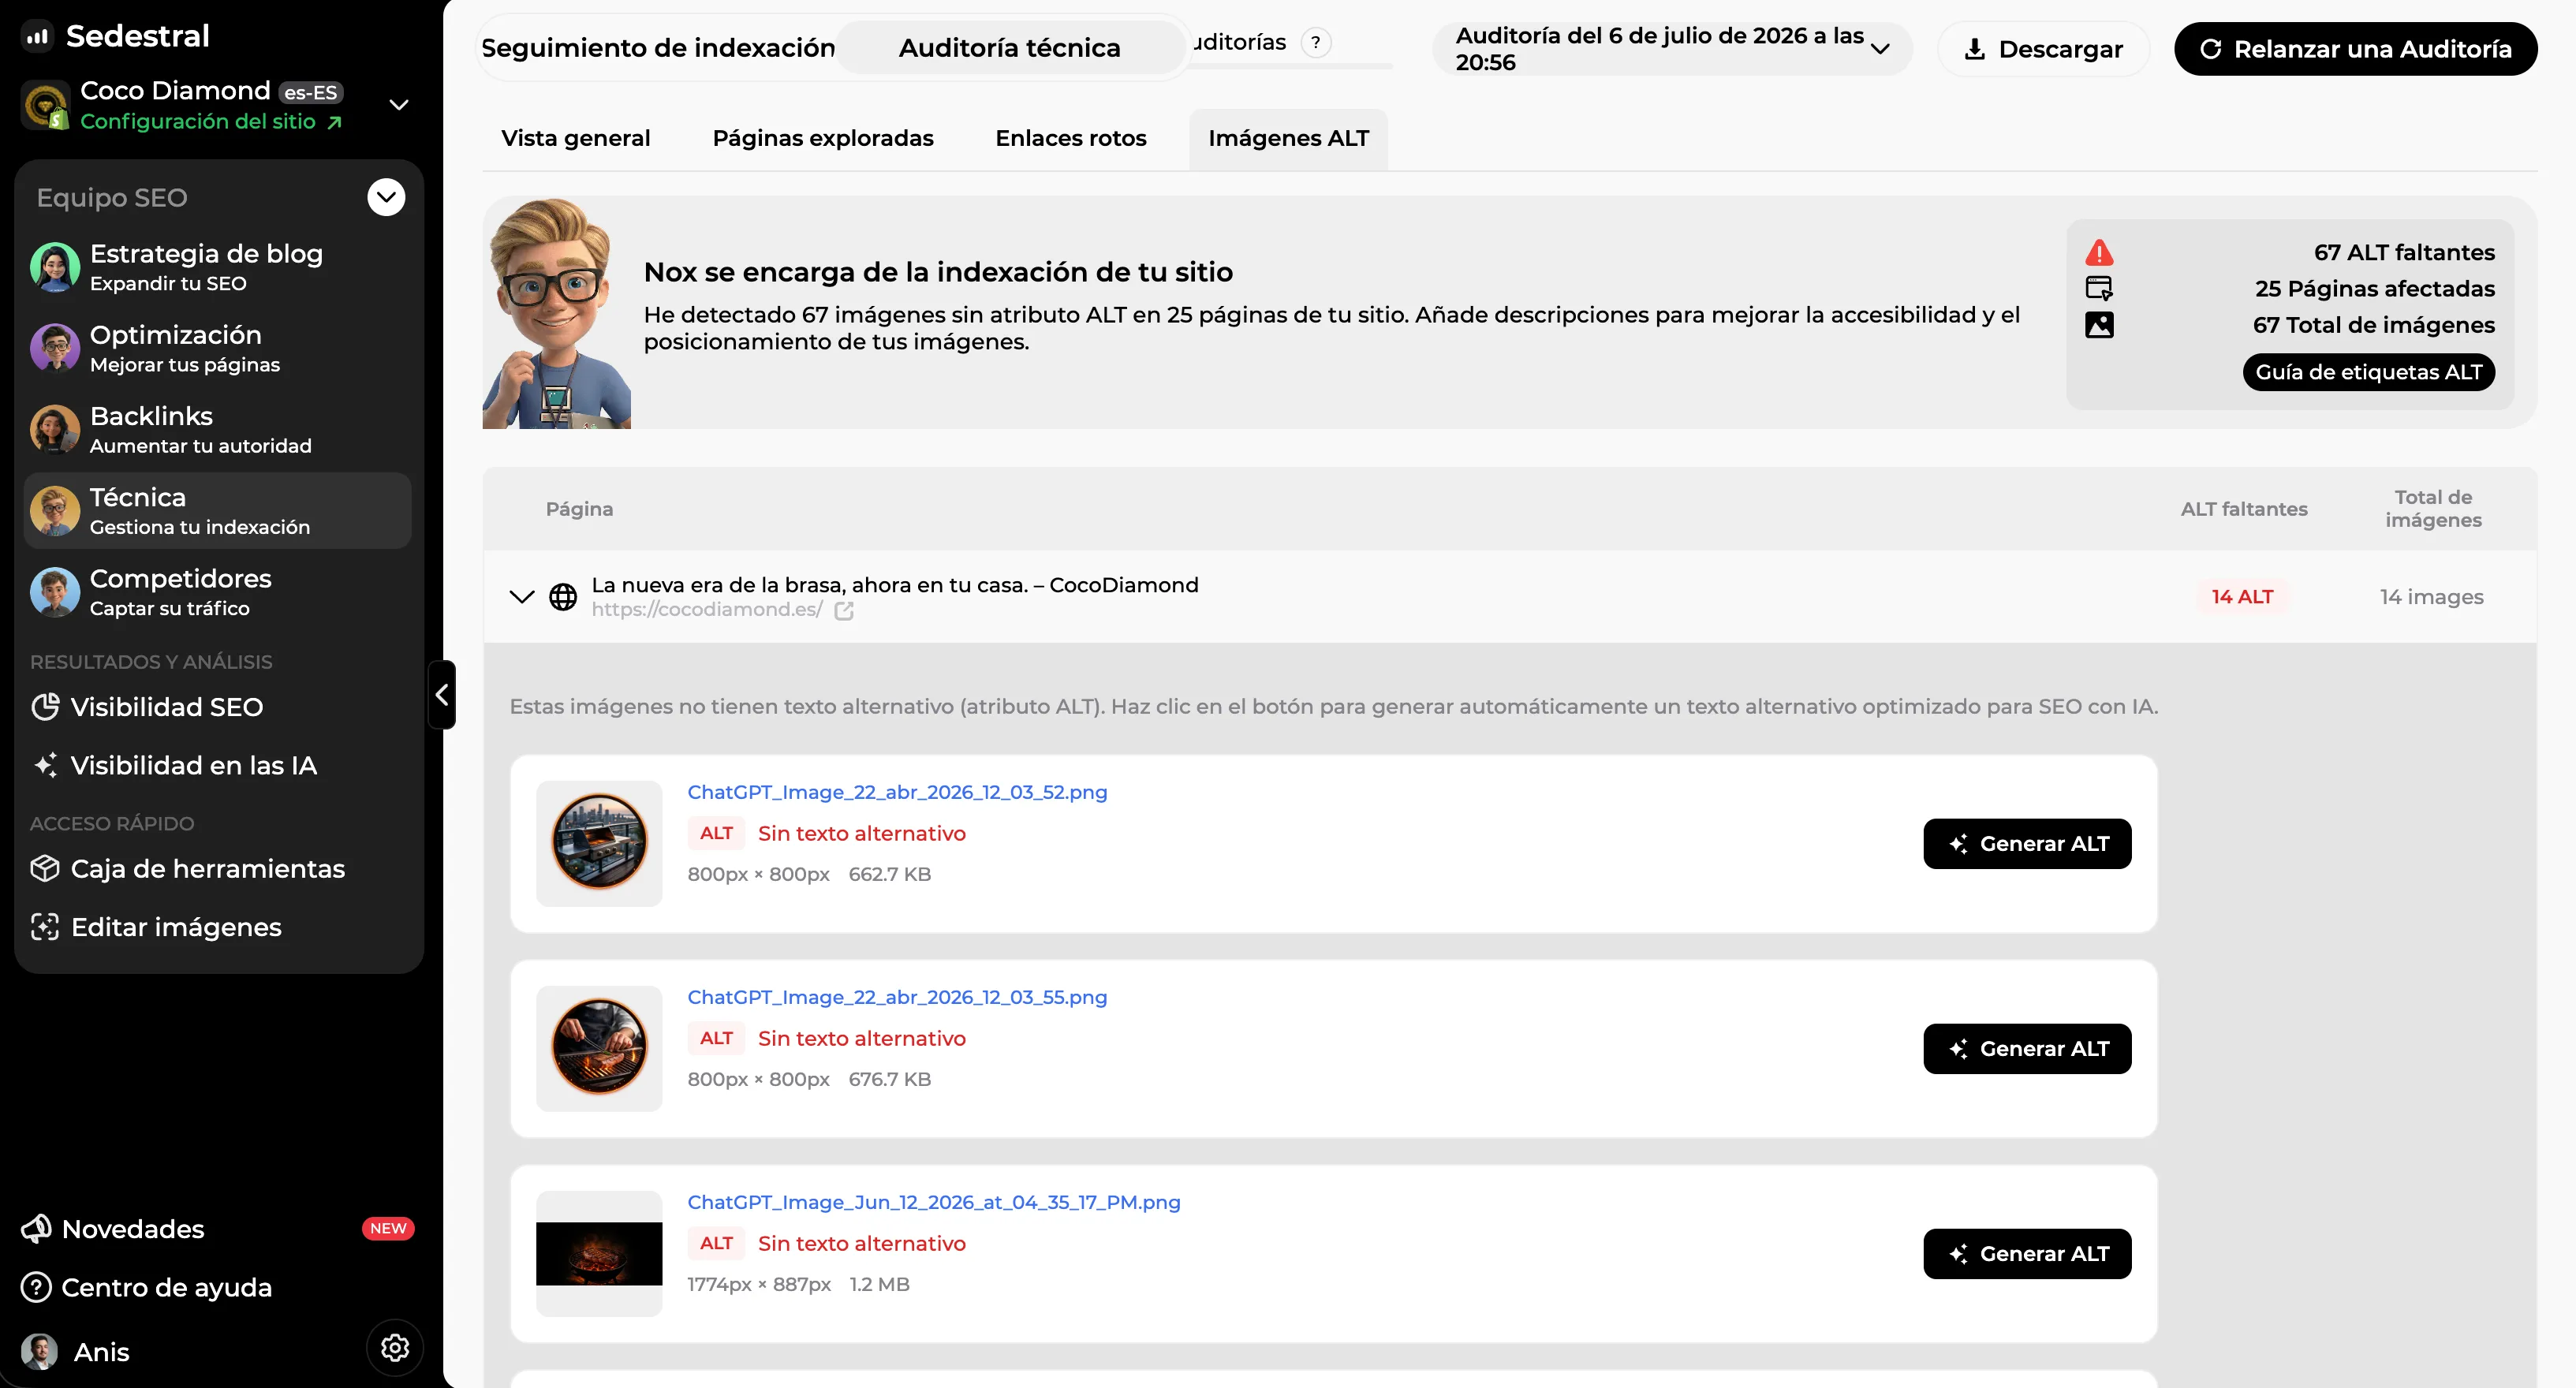Open Optimización agent avatar
The height and width of the screenshot is (1388, 2576).
point(55,348)
